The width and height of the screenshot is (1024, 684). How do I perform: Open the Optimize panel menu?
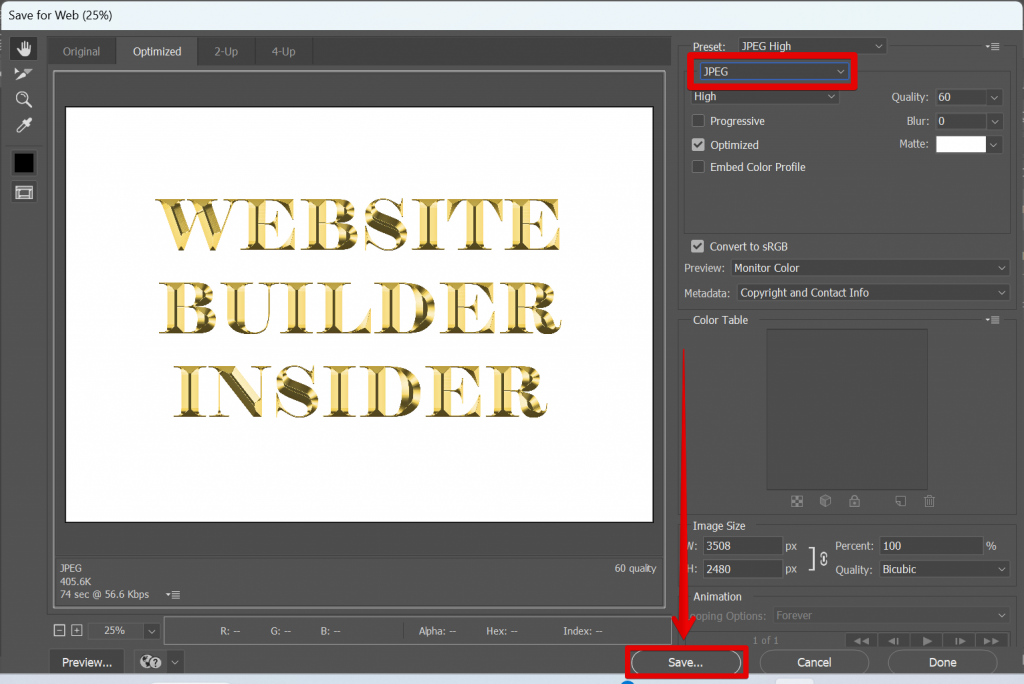click(992, 45)
